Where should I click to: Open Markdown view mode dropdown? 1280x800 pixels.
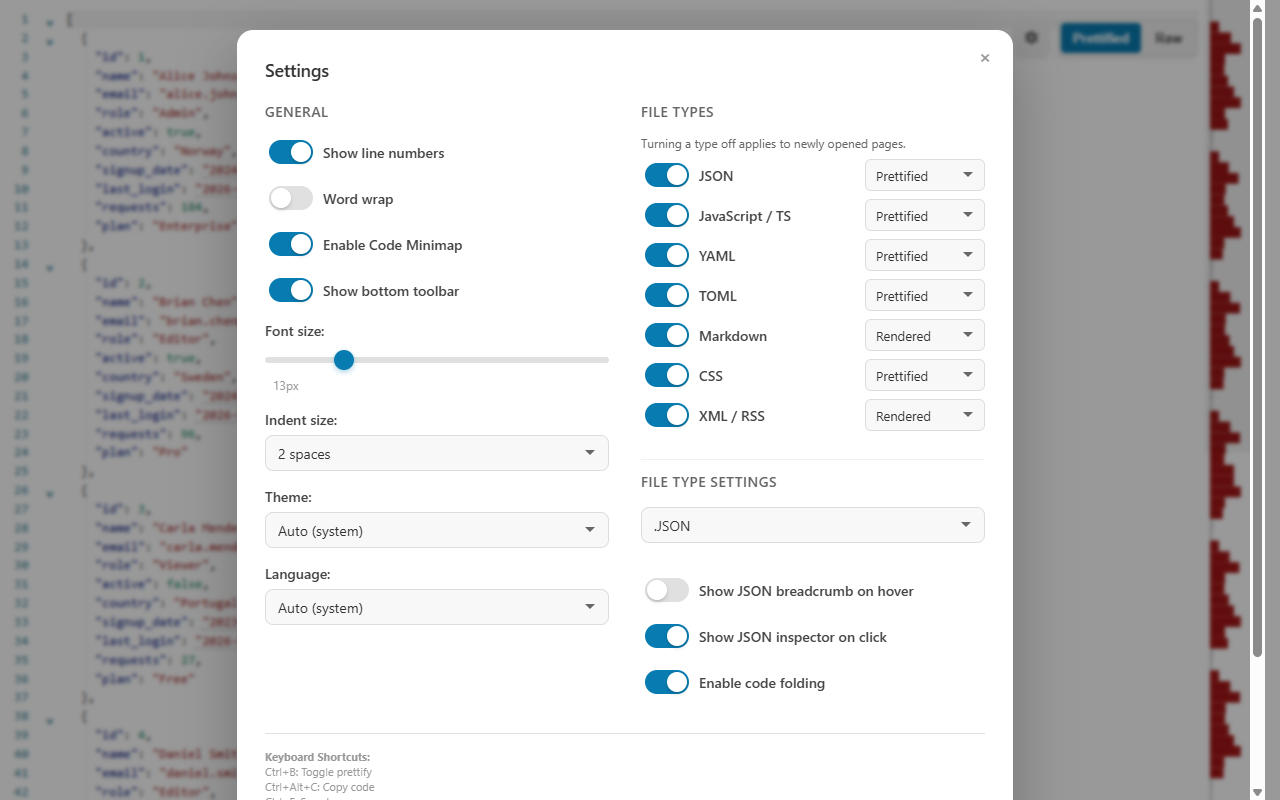[x=925, y=336]
